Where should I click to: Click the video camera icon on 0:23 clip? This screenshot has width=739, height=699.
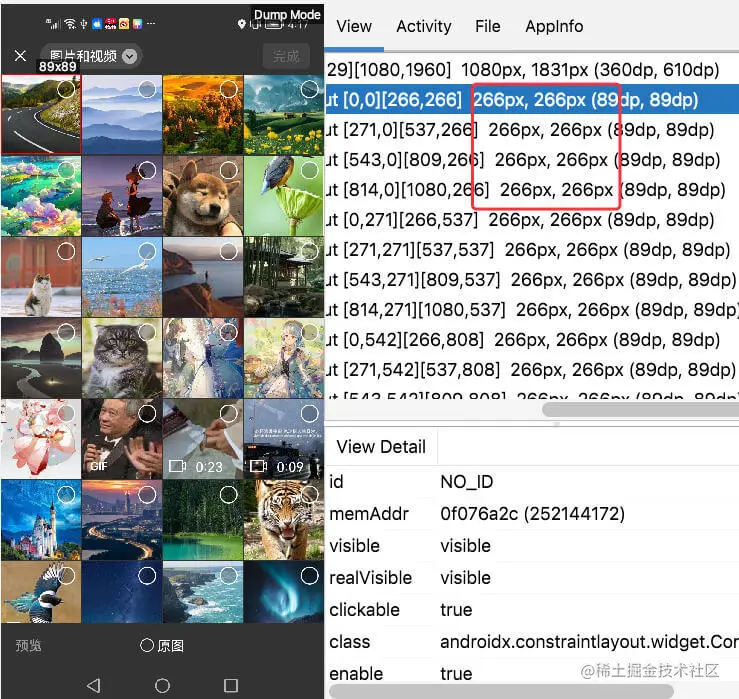(x=177, y=467)
